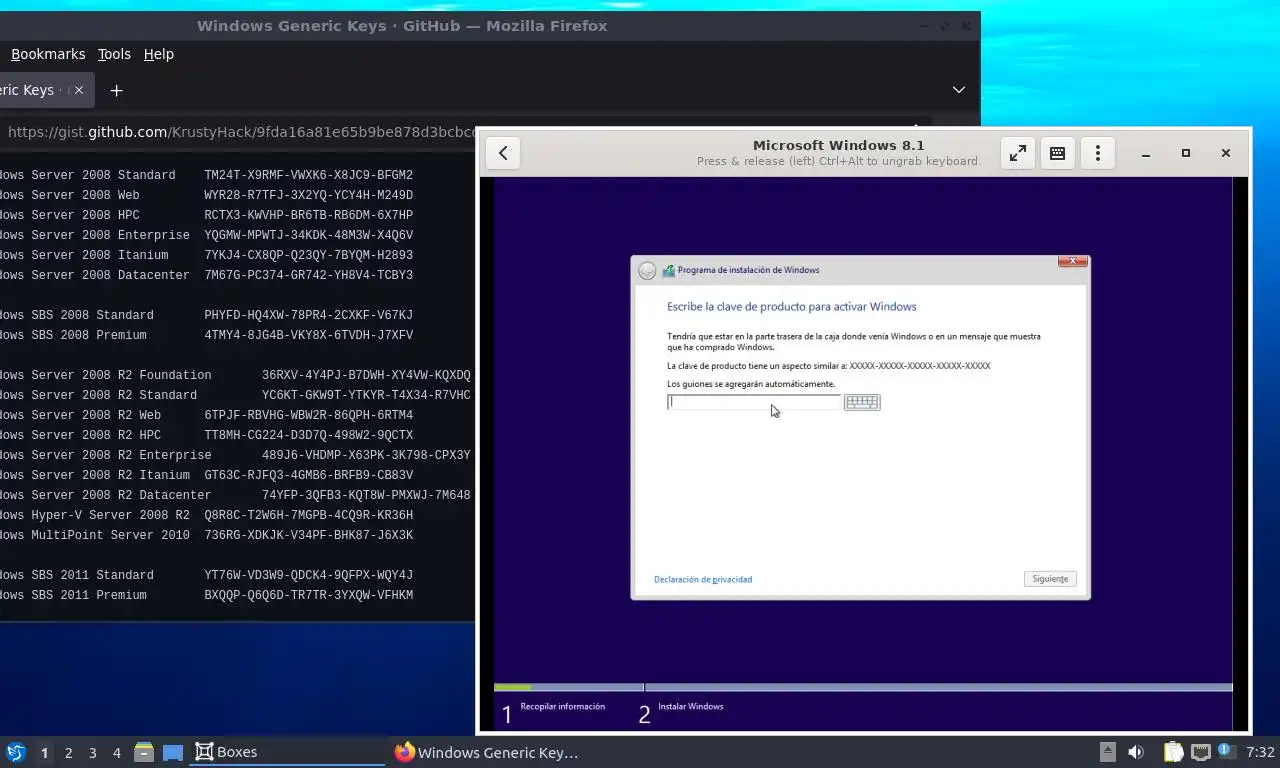
Task: Expand the list all tabs dropdown in Firefox
Action: tap(958, 90)
